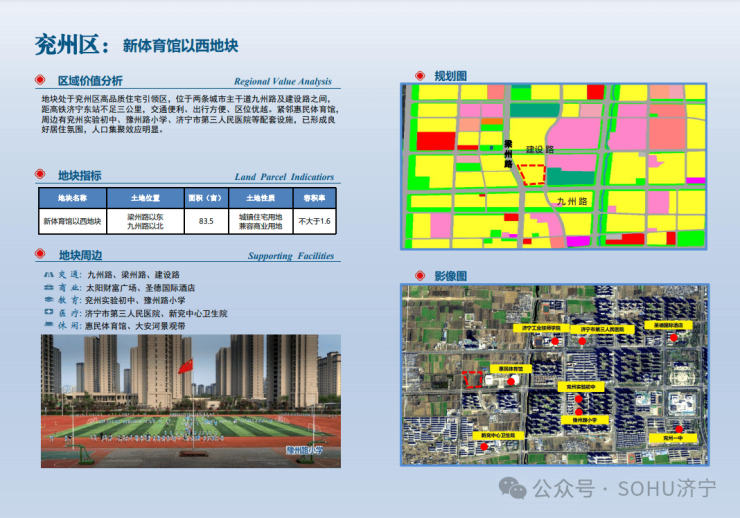This screenshot has width=740, height=518.
Task: Click the graduation cap icon of the 教育 row
Action: click(49, 300)
